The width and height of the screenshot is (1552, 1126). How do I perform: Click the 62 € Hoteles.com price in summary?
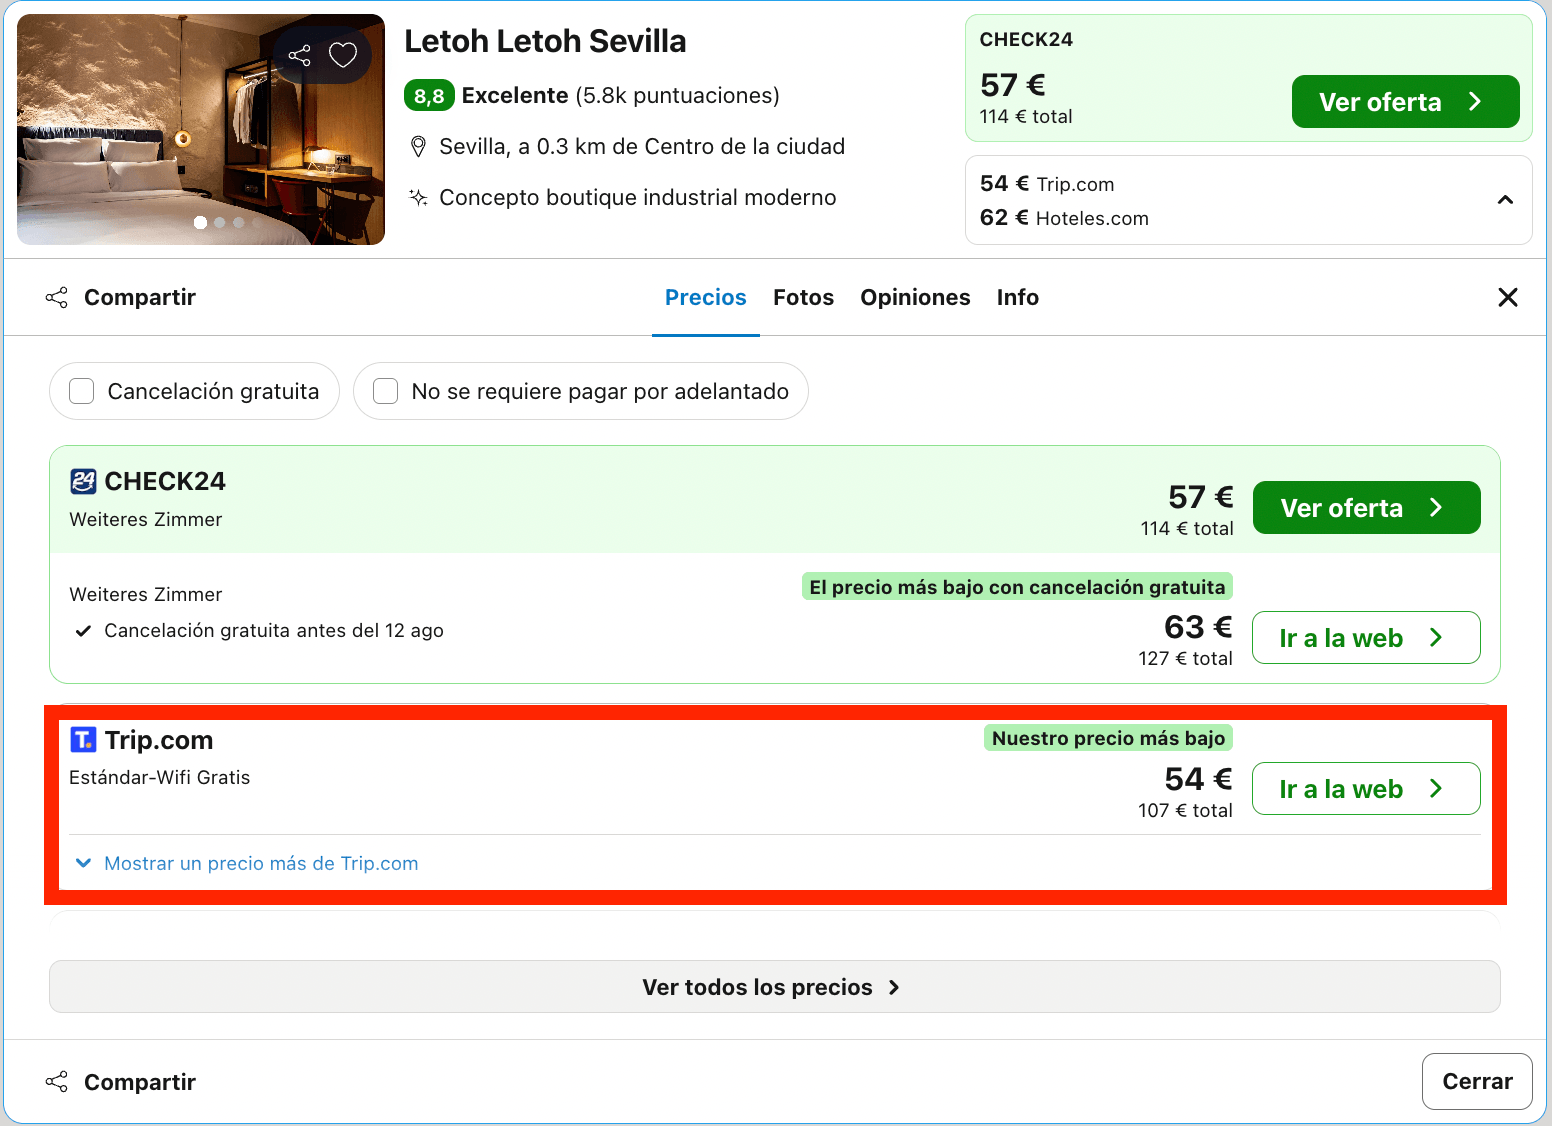coord(1064,218)
